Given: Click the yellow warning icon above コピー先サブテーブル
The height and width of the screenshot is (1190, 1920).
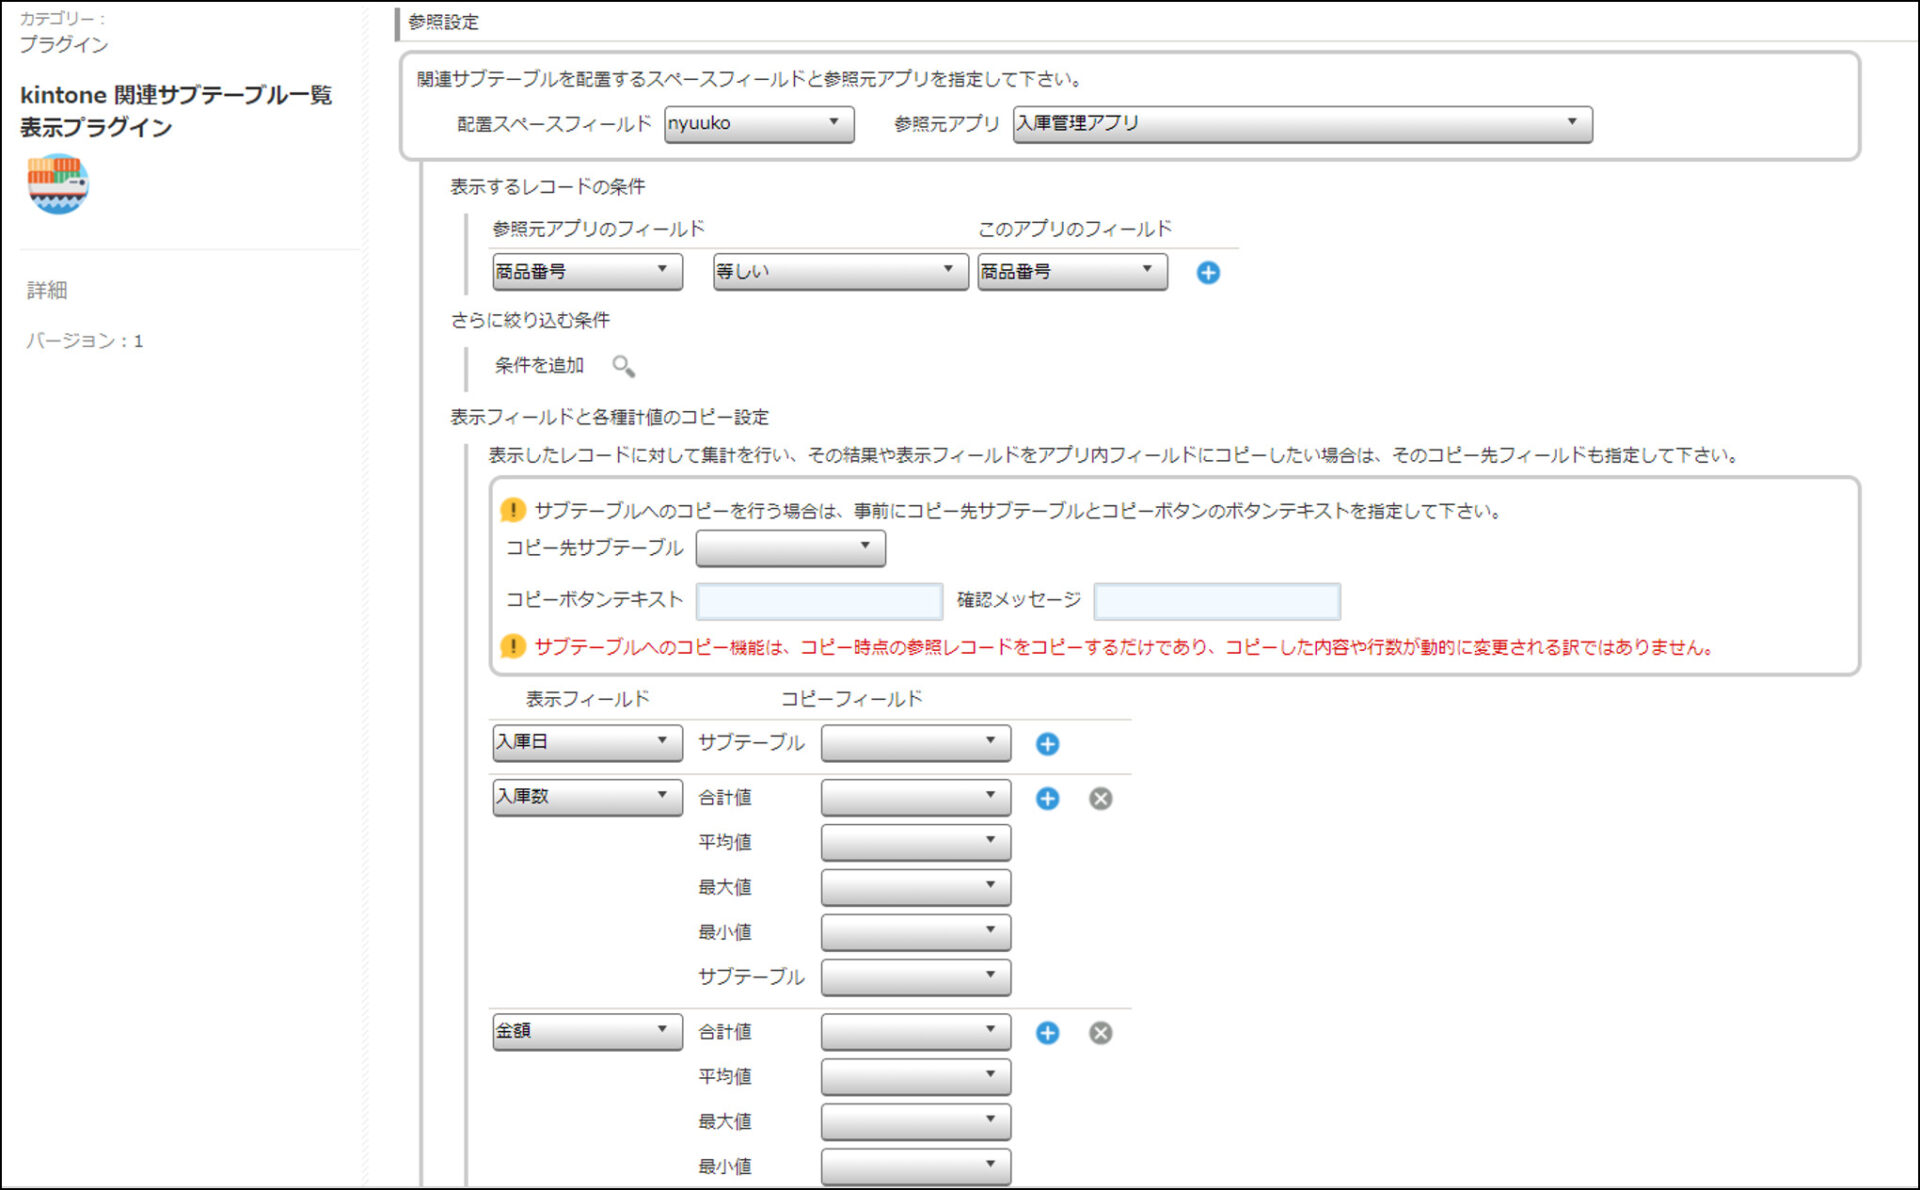Looking at the screenshot, I should click(x=513, y=510).
